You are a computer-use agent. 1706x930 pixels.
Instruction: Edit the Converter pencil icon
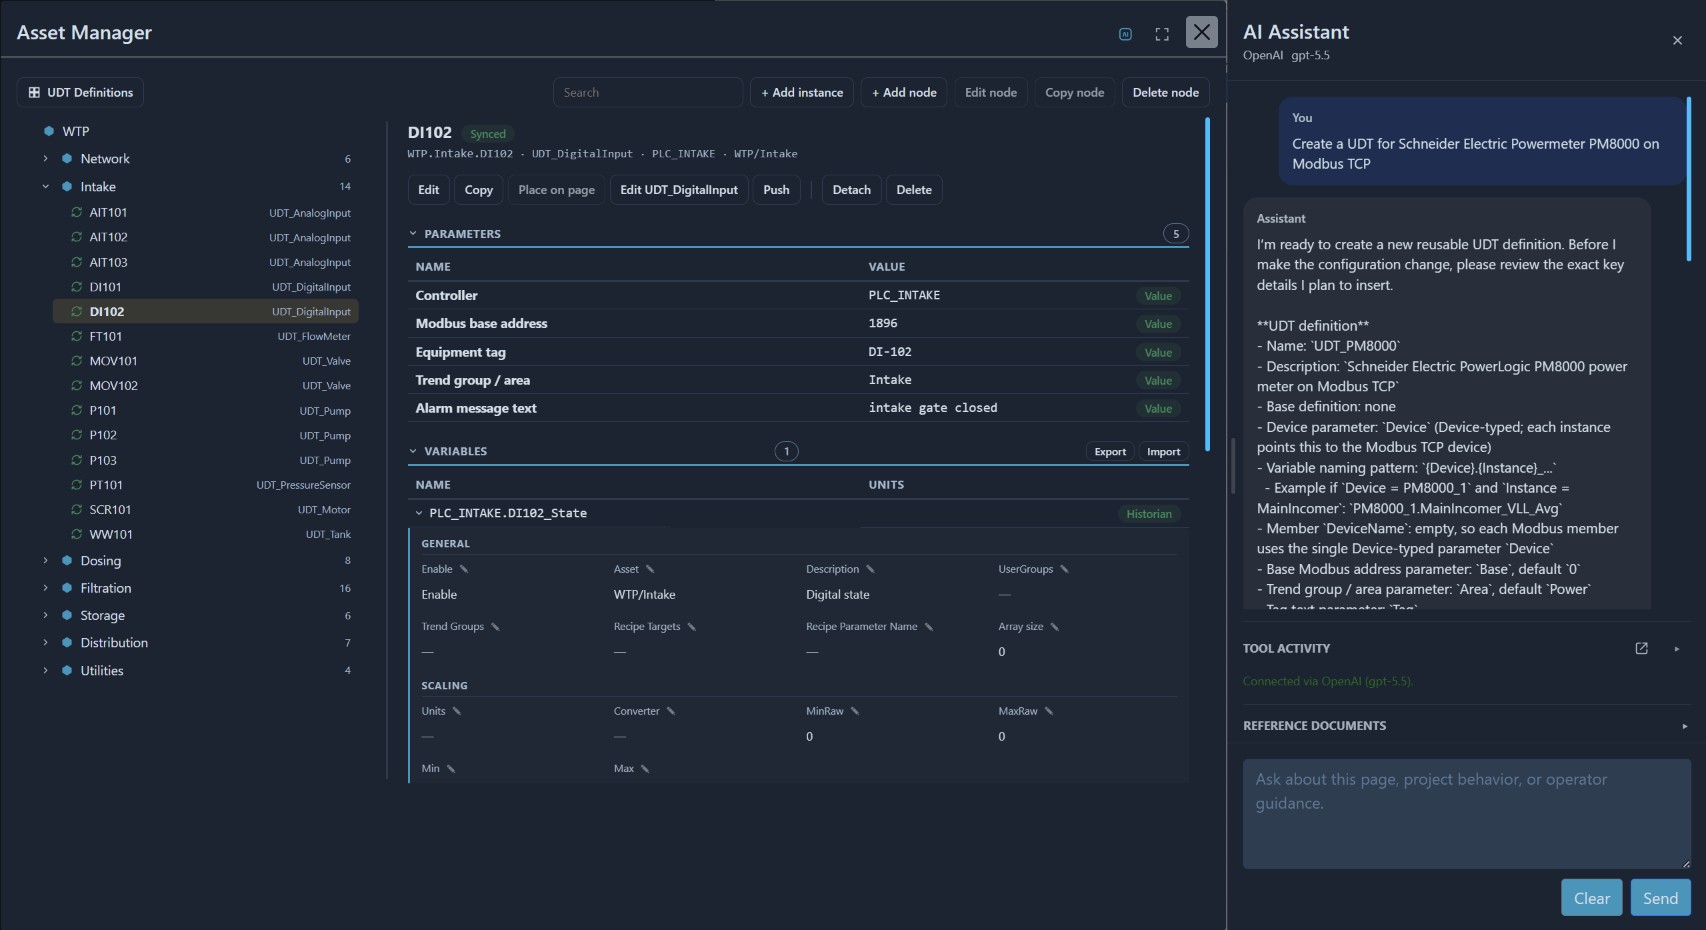[x=671, y=711]
